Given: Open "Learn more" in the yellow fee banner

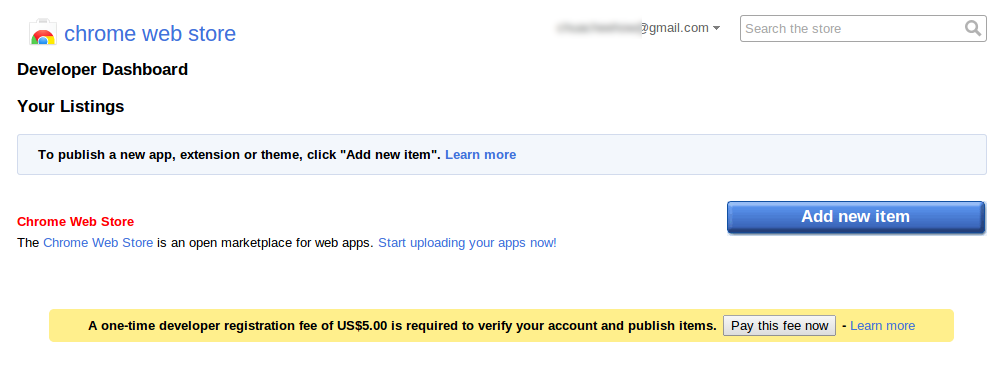Looking at the screenshot, I should click(x=882, y=326).
